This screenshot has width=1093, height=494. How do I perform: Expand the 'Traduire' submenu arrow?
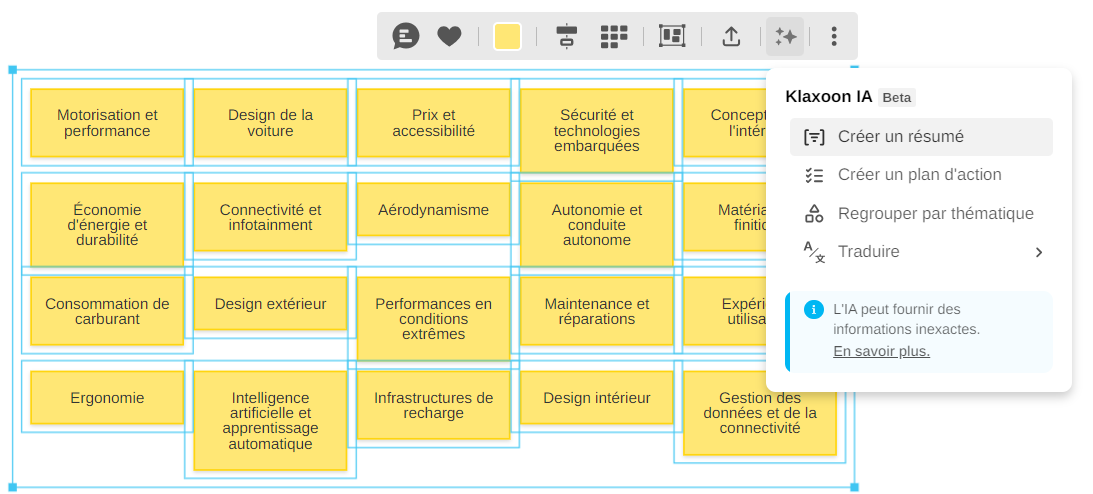click(x=1038, y=252)
